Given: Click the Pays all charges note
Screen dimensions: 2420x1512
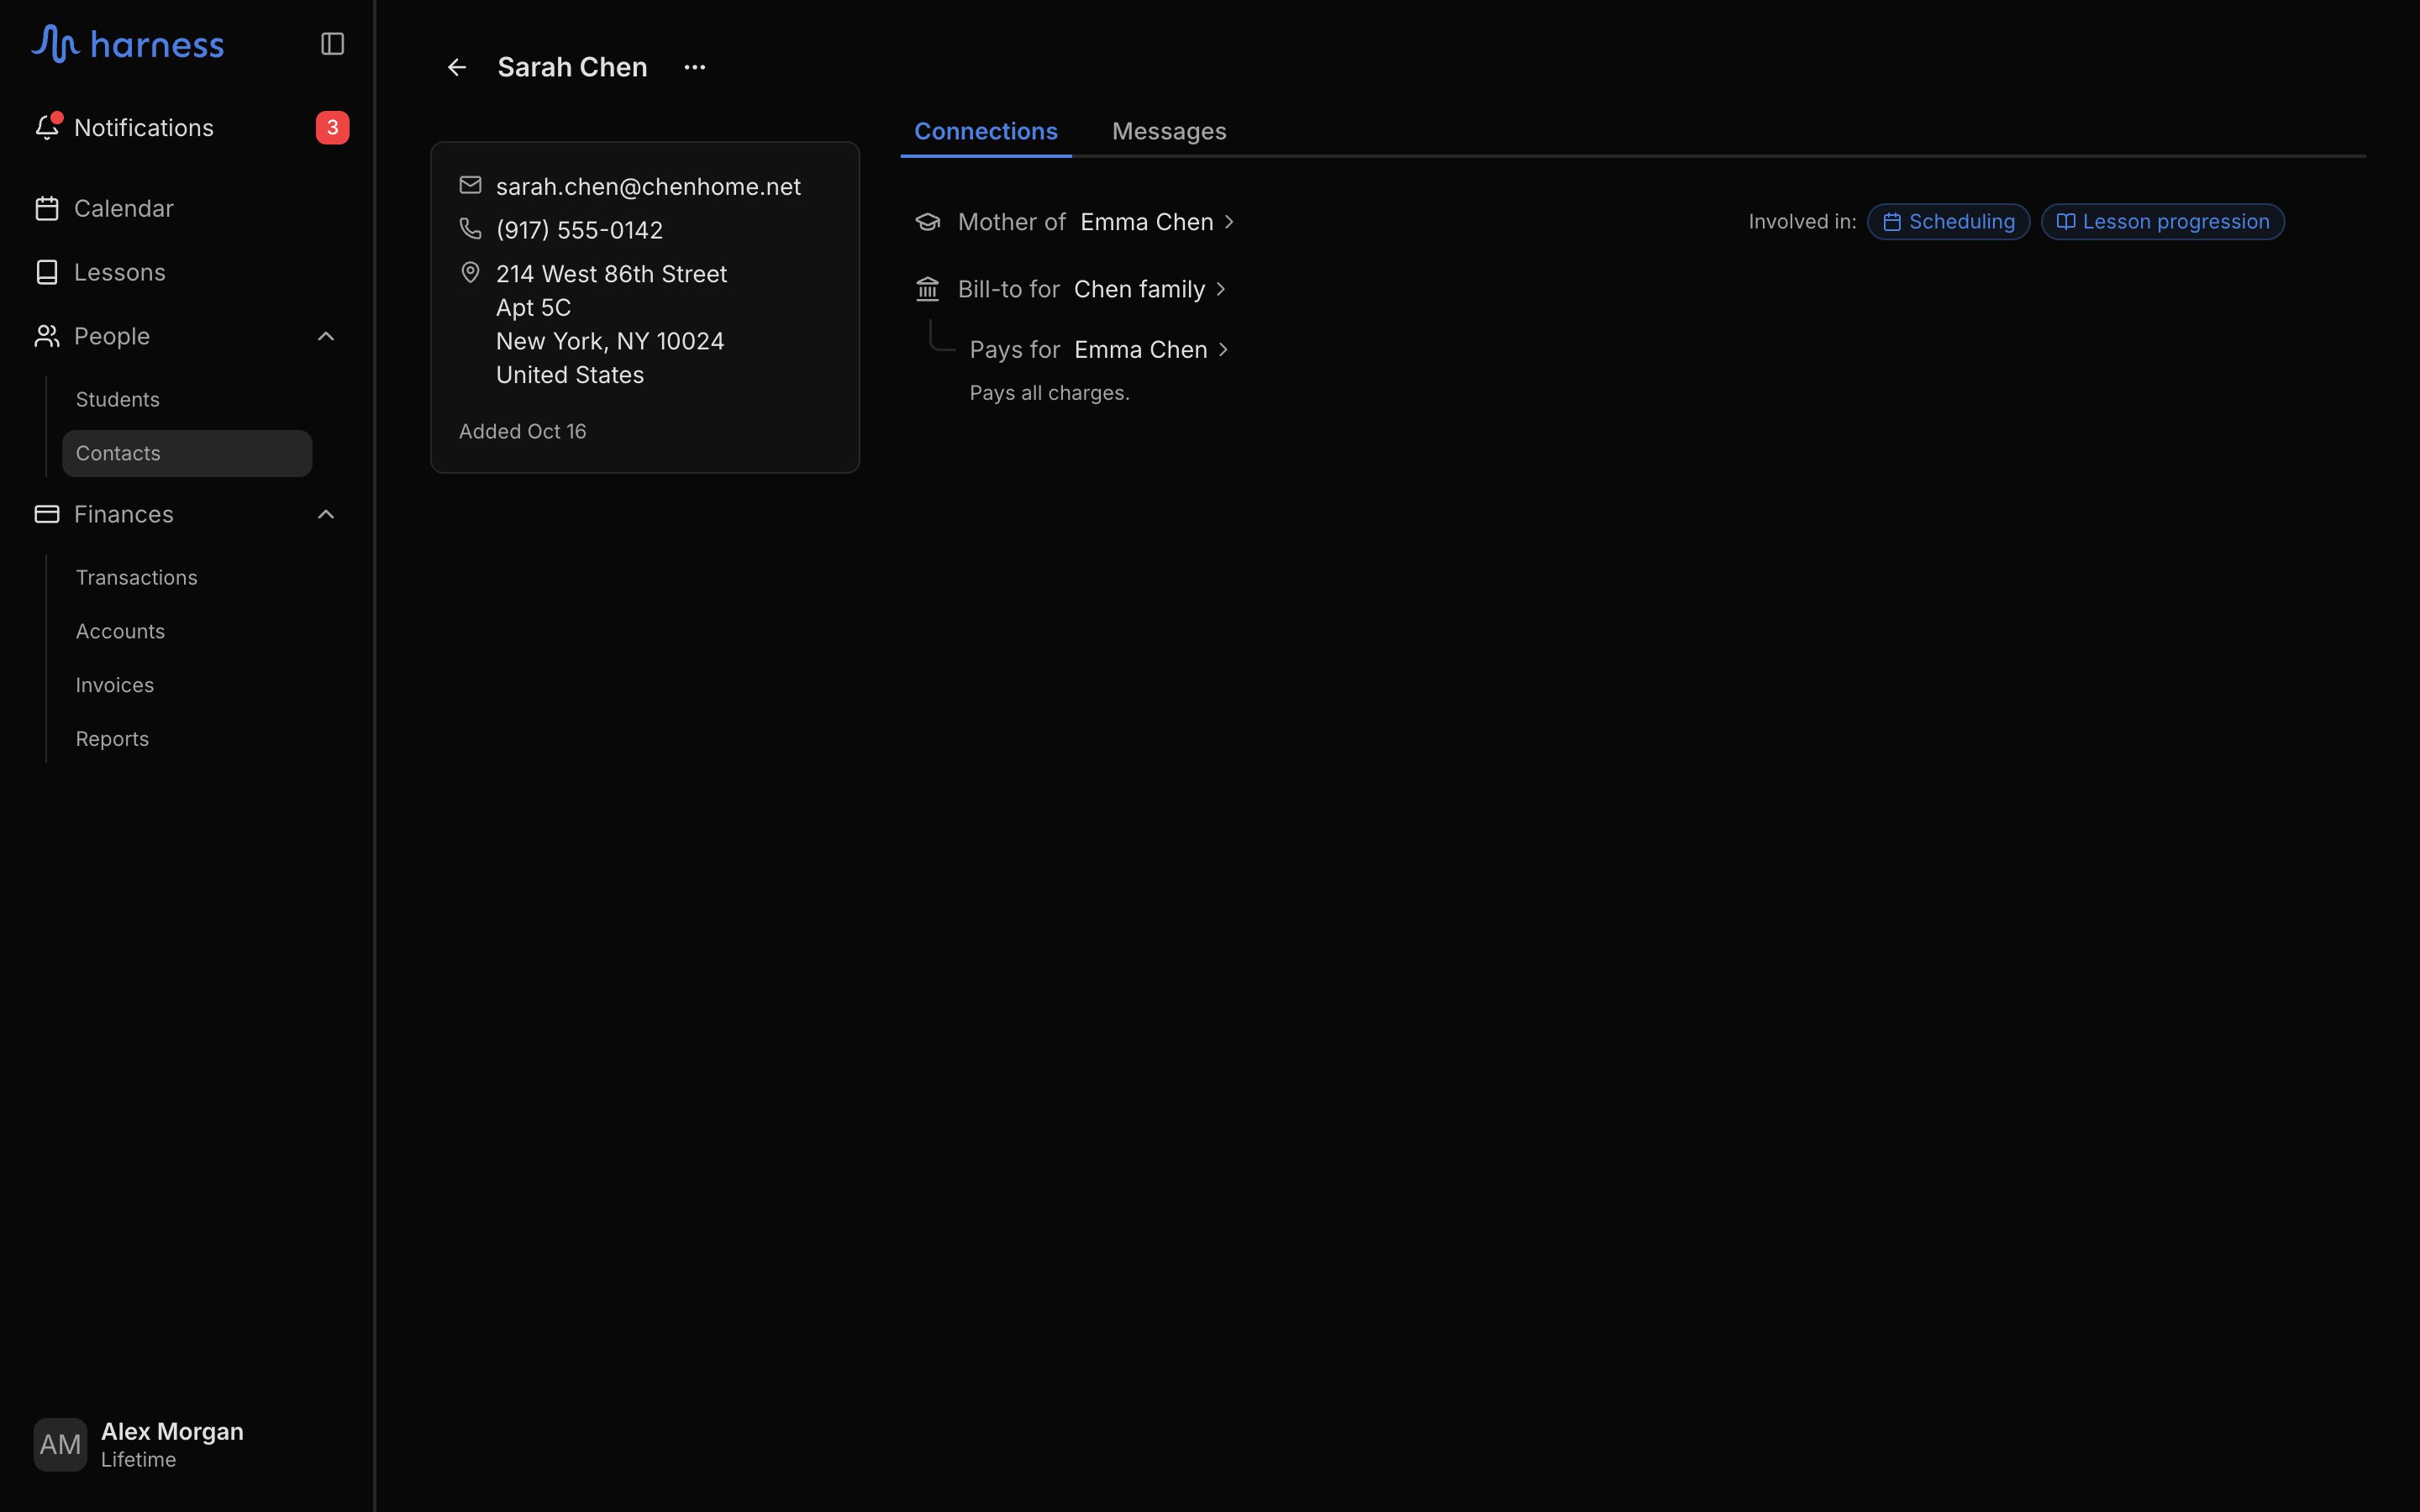Looking at the screenshot, I should [1049, 393].
